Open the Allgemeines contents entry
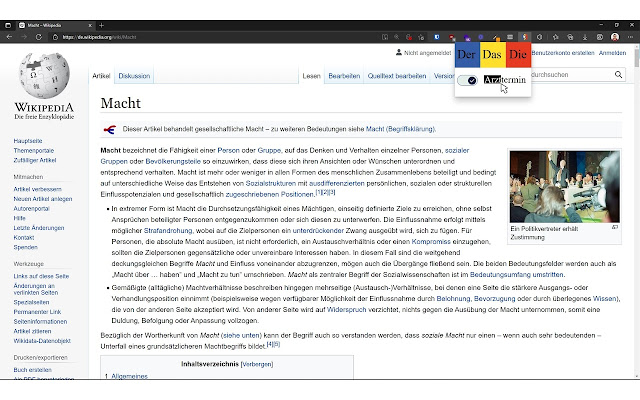 (129, 376)
